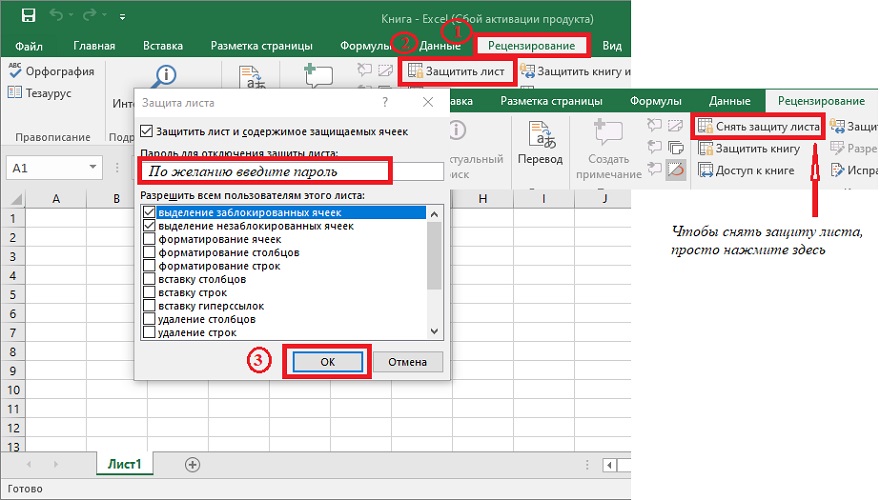Open the Данные tab in the right ribbon snippet
The width and height of the screenshot is (880, 500).
point(730,102)
